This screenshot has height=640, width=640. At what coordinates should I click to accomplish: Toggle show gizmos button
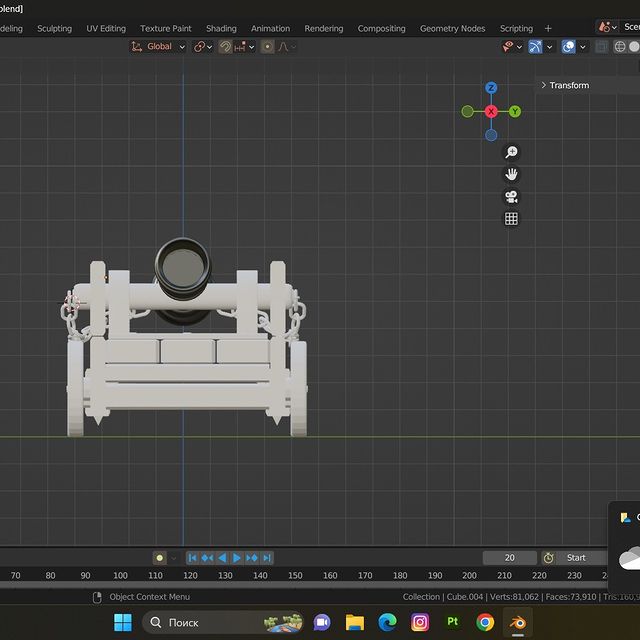click(535, 47)
